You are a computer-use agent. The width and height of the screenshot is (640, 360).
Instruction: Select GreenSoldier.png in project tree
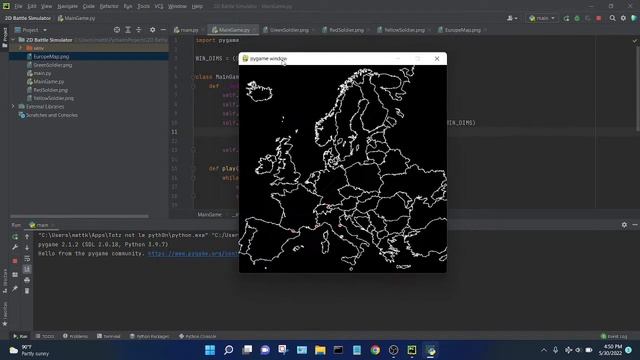coord(52,65)
